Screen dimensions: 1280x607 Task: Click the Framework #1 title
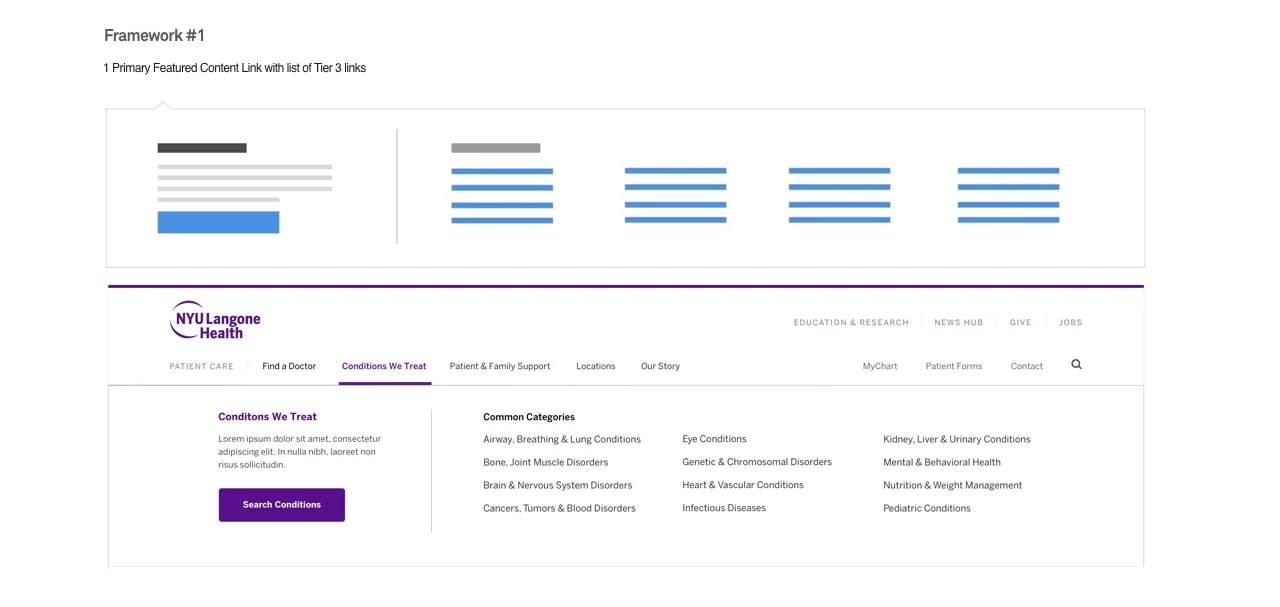[155, 36]
